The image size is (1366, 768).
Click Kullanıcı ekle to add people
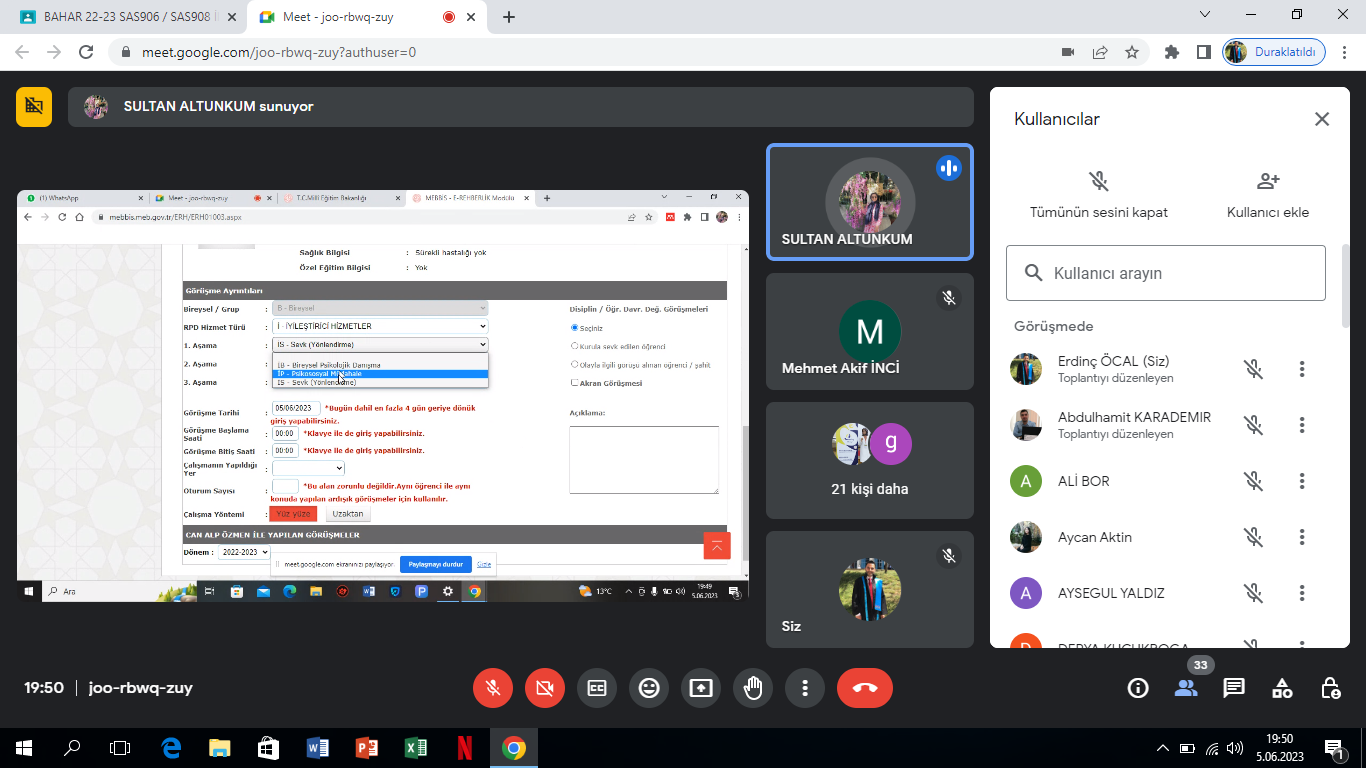(1267, 194)
